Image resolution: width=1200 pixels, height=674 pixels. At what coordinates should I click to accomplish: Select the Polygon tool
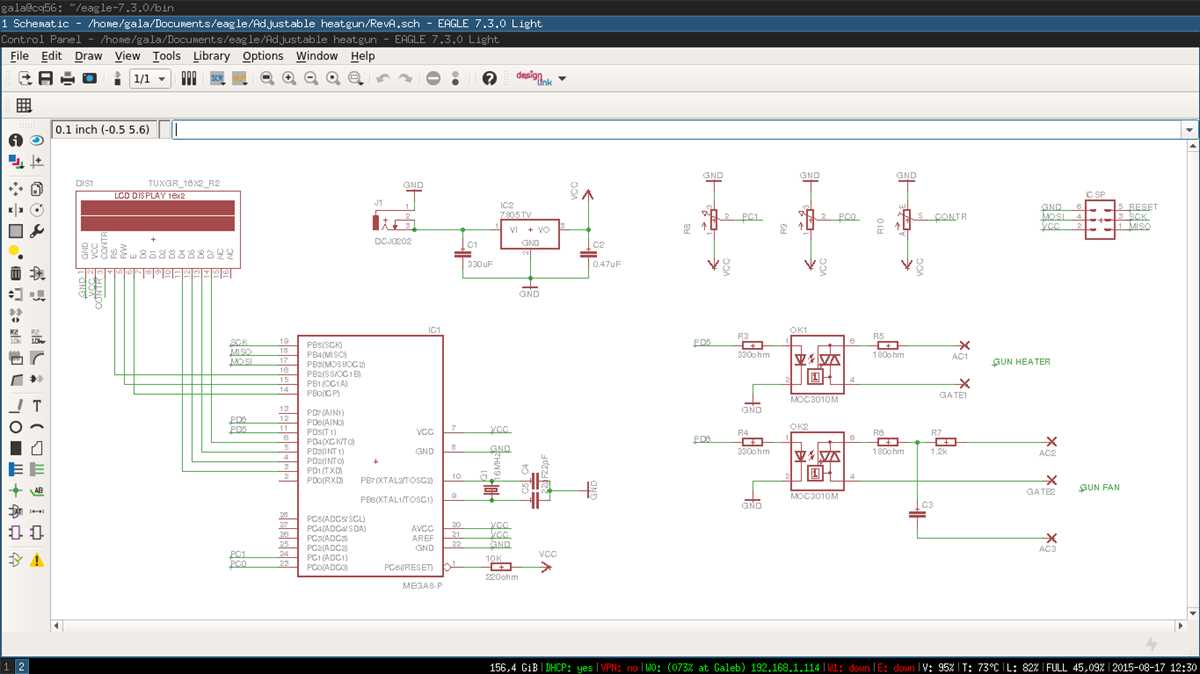tap(37, 448)
